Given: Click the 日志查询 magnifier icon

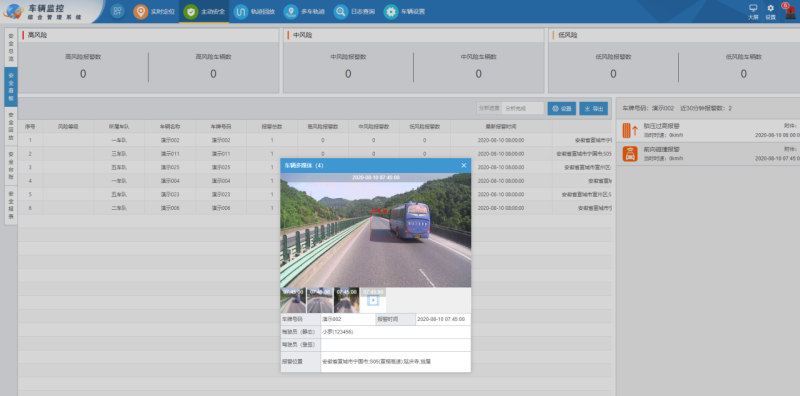Looking at the screenshot, I should click(x=341, y=11).
